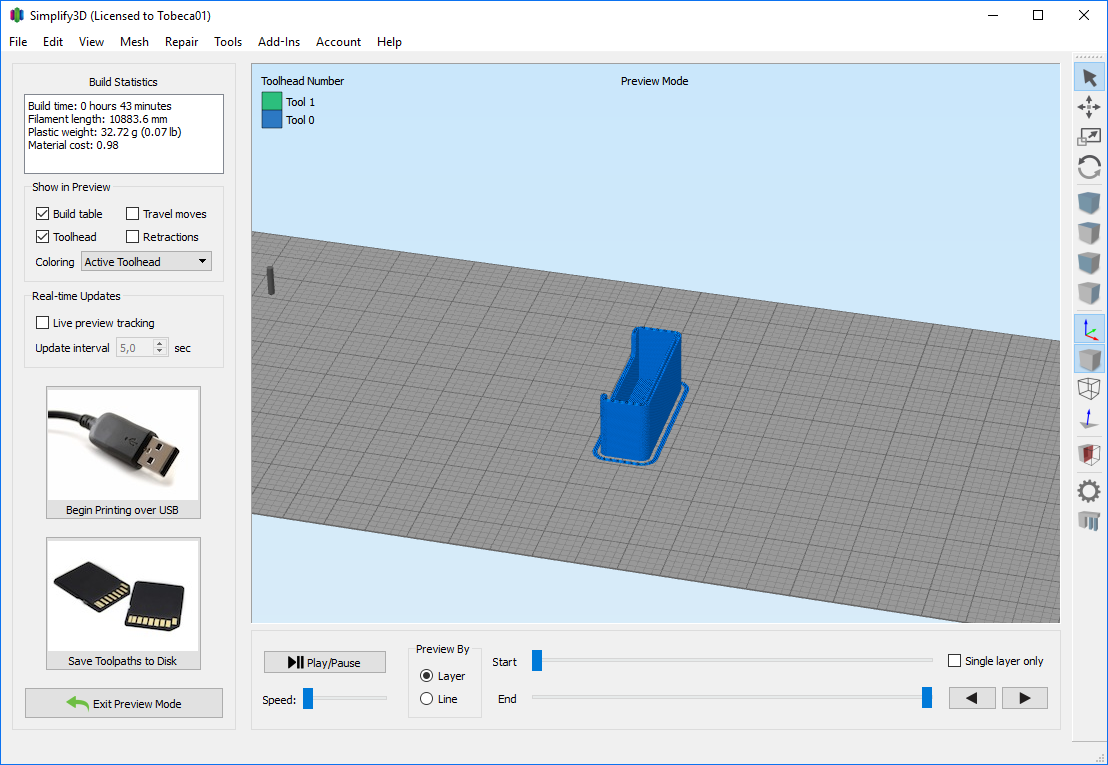Open the Mesh menu
Viewport: 1108px width, 765px height.
[x=134, y=42]
